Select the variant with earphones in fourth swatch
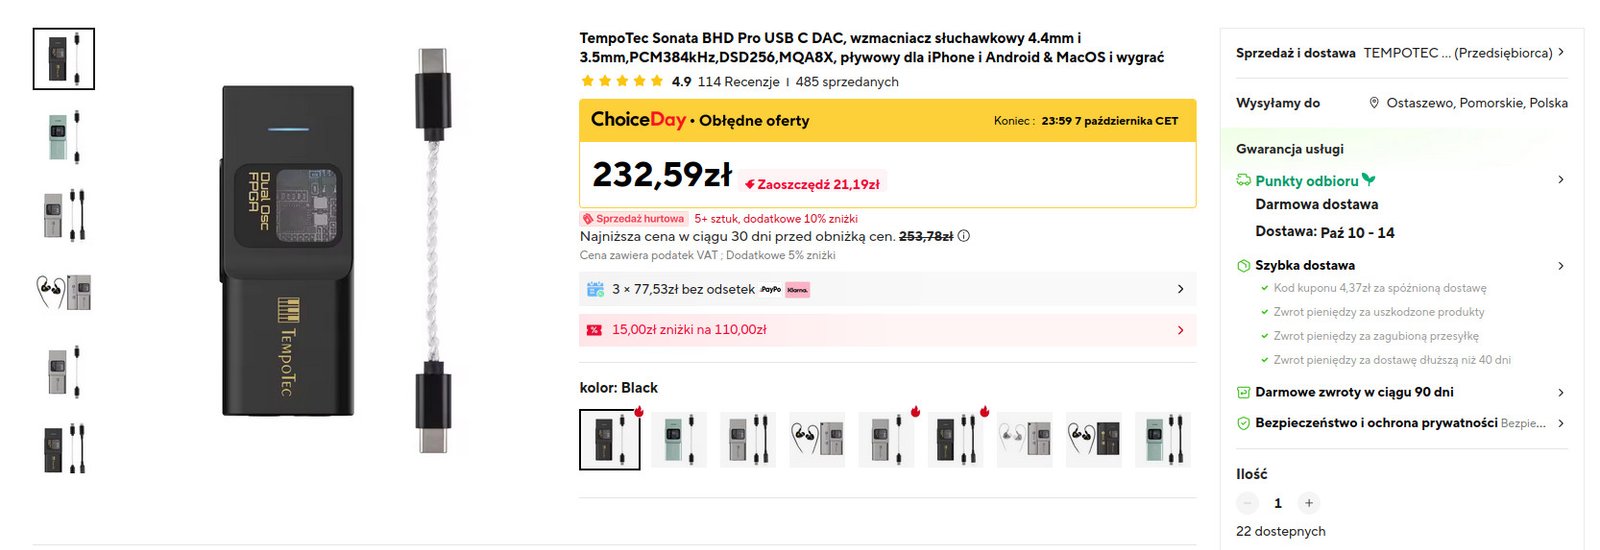 click(817, 439)
